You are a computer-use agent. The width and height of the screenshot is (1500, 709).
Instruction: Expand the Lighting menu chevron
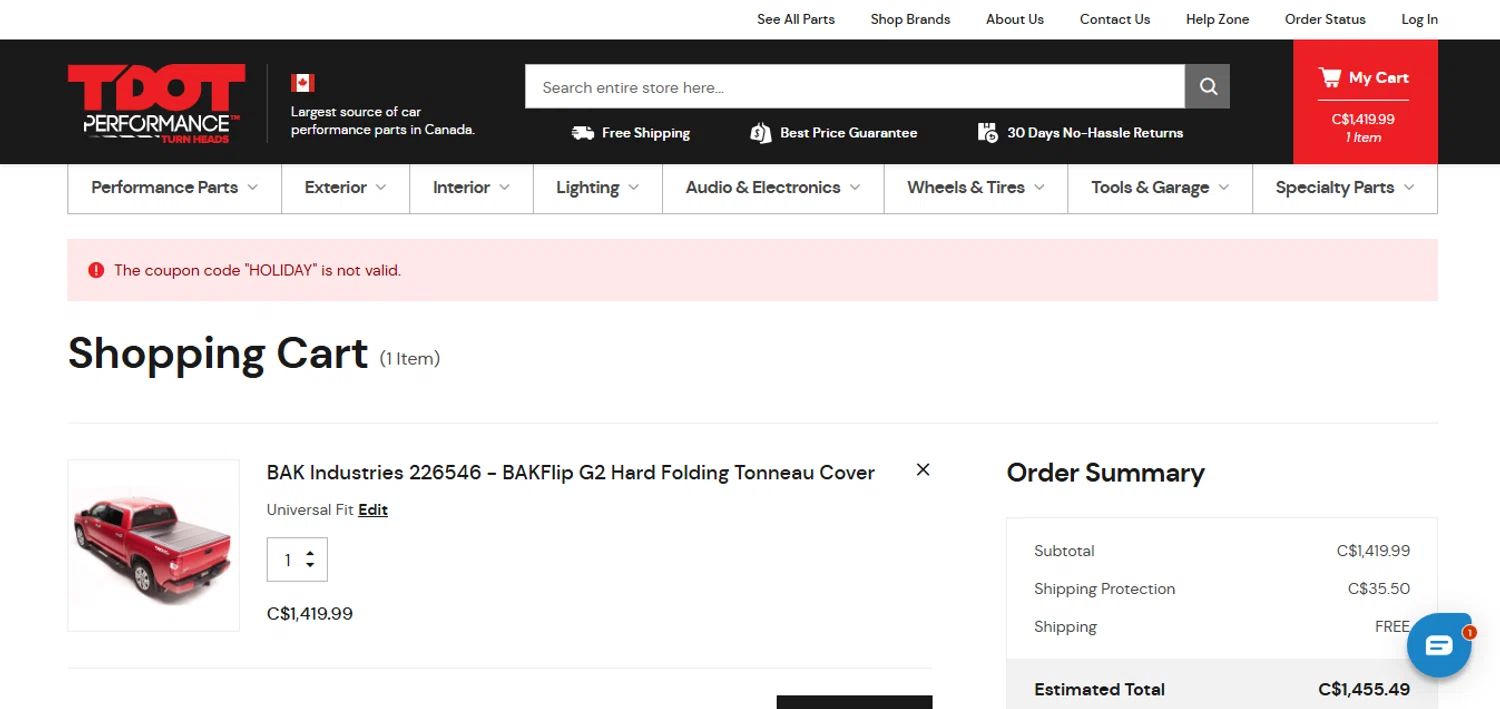[x=633, y=188]
